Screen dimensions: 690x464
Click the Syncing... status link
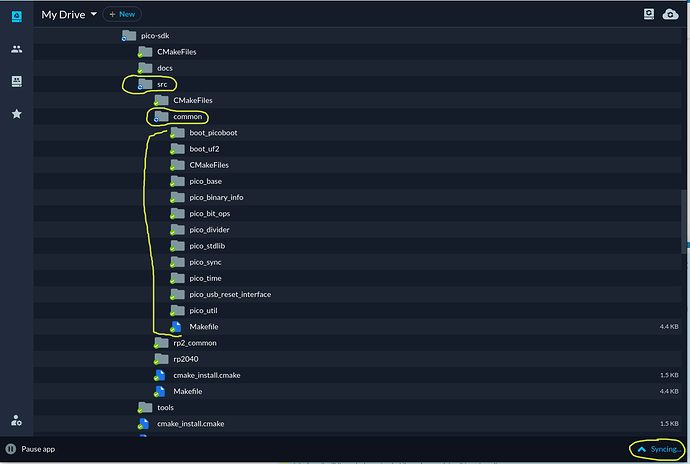pyautogui.click(x=666, y=449)
